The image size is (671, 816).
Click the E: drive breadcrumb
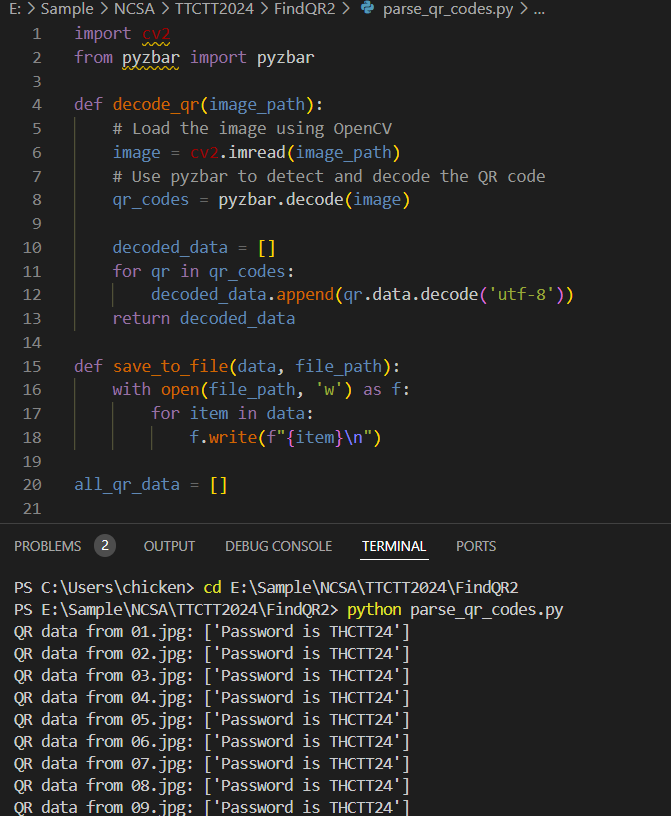[x=15, y=8]
